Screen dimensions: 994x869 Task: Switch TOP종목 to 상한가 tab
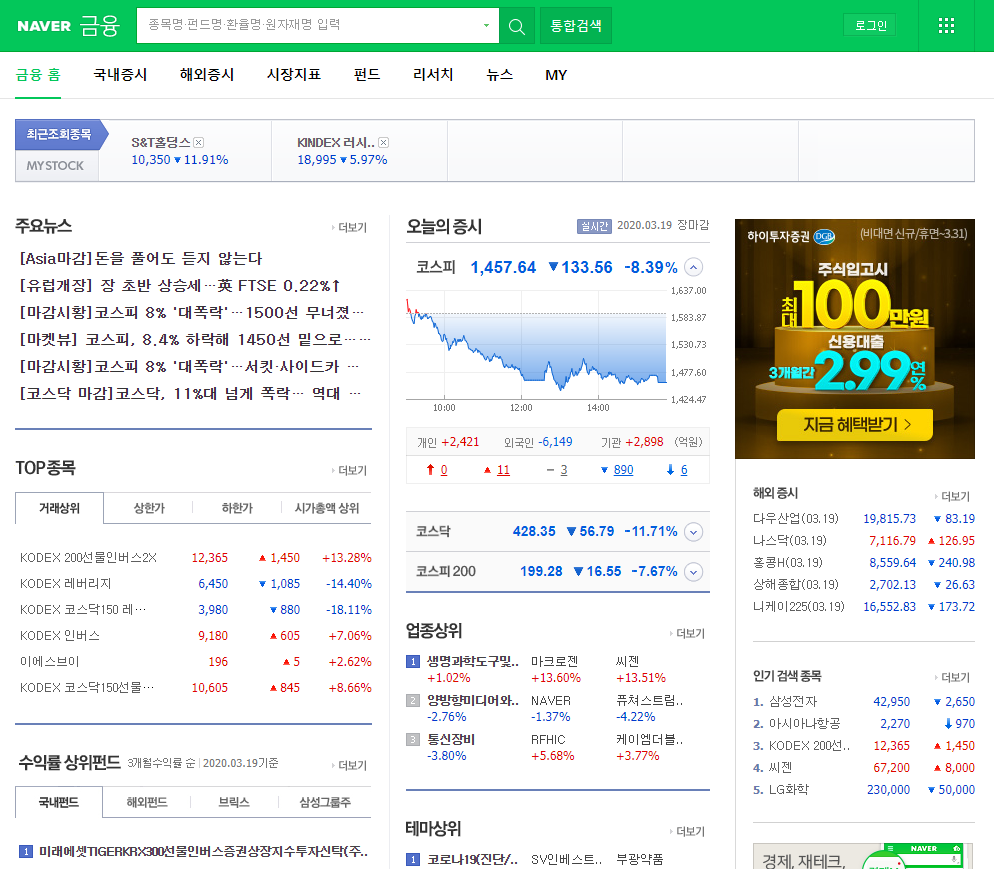coord(149,508)
